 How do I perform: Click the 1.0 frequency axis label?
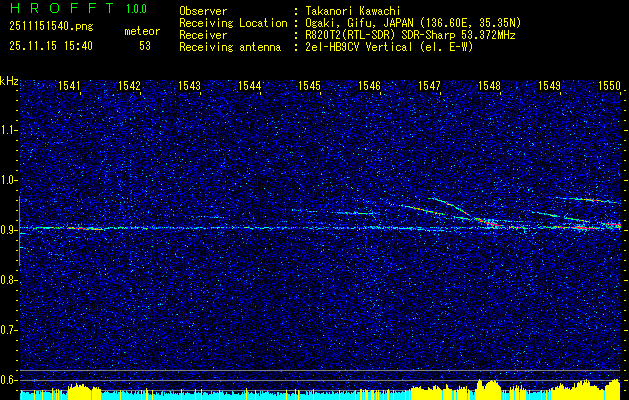tap(7, 180)
